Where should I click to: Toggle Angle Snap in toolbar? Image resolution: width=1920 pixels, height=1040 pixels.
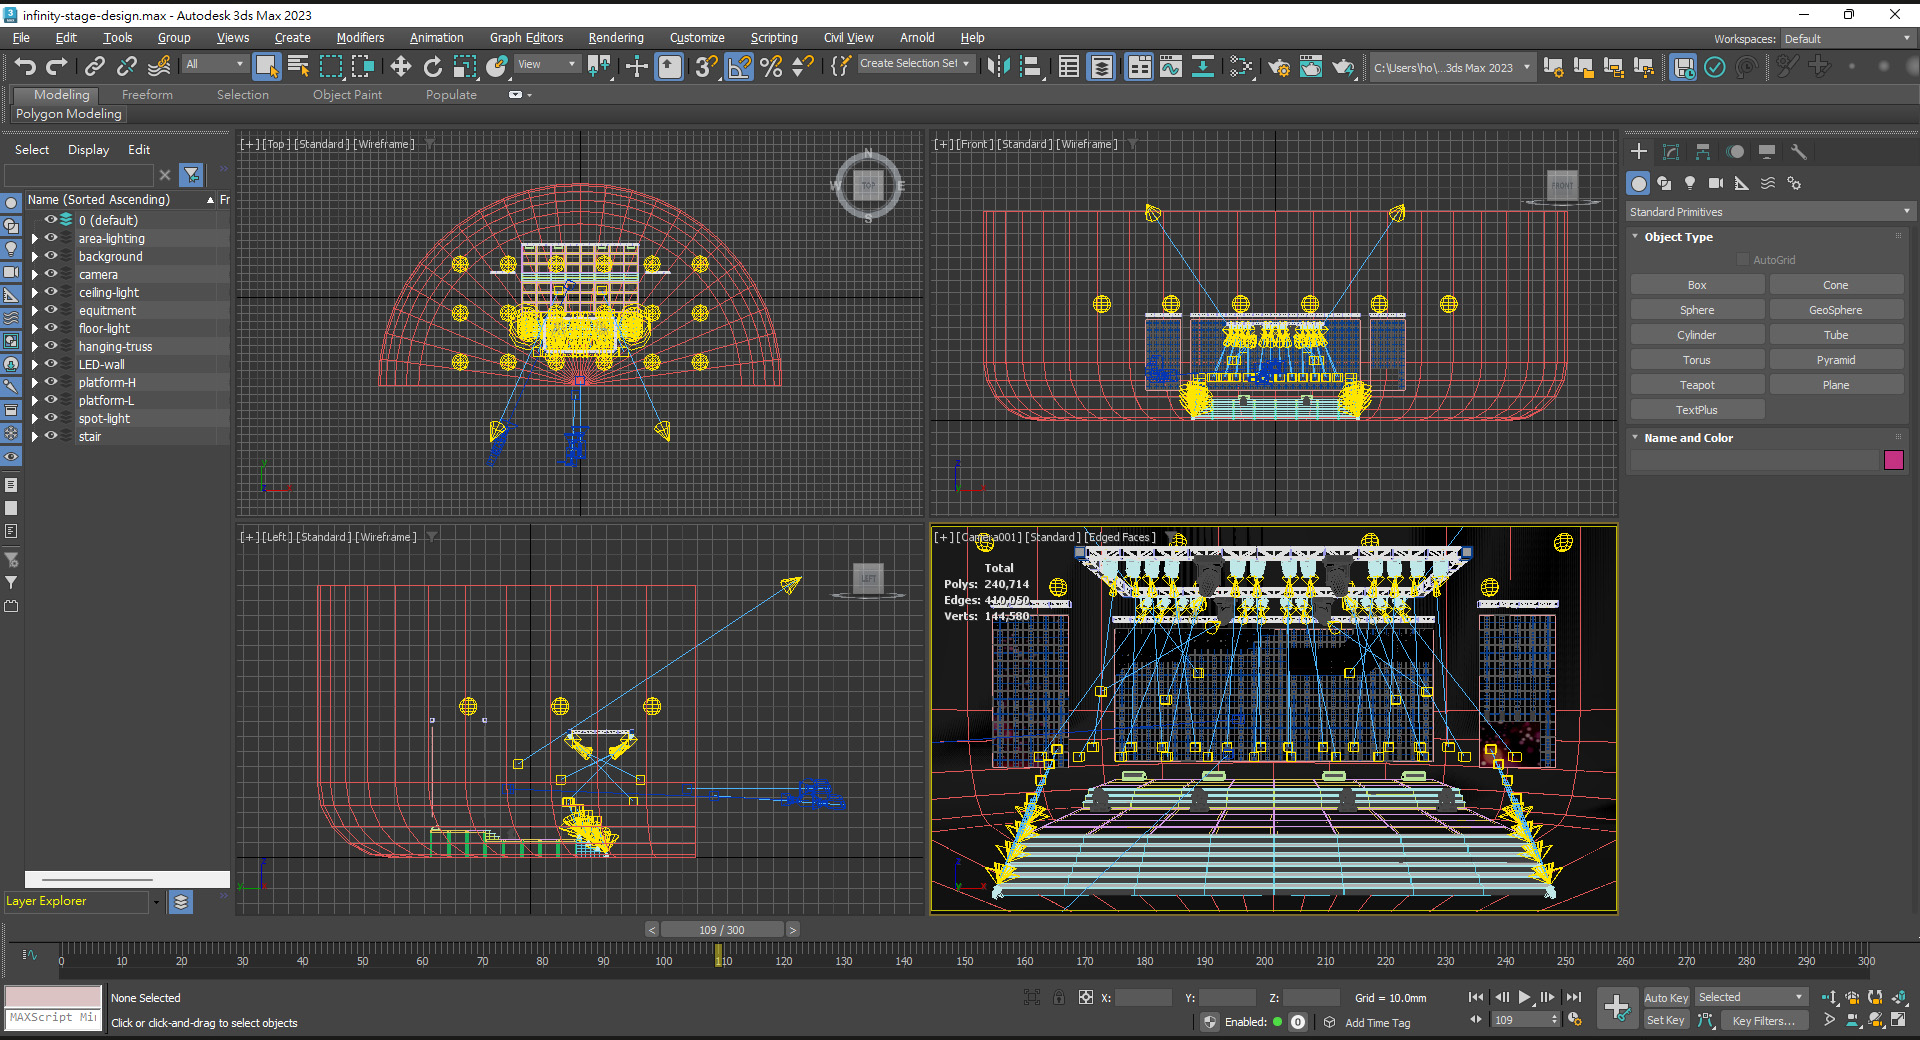pos(739,67)
